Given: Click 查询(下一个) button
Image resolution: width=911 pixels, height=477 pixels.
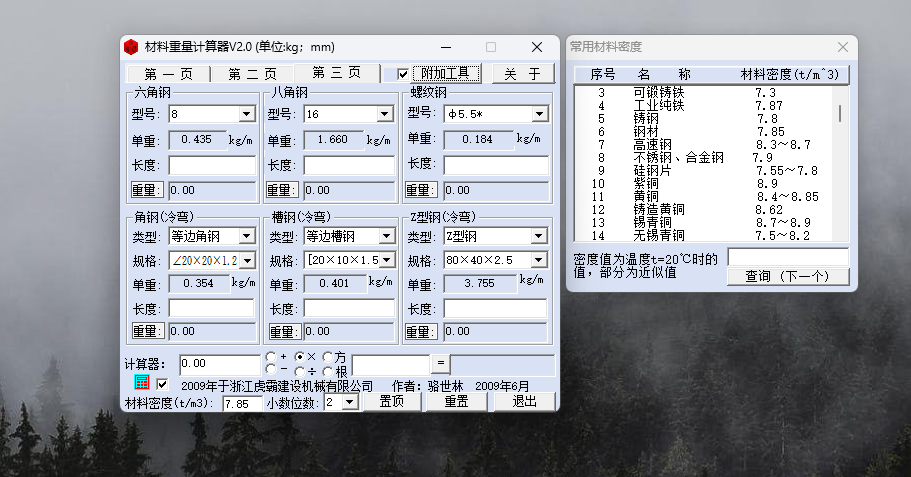Looking at the screenshot, I should [788, 277].
